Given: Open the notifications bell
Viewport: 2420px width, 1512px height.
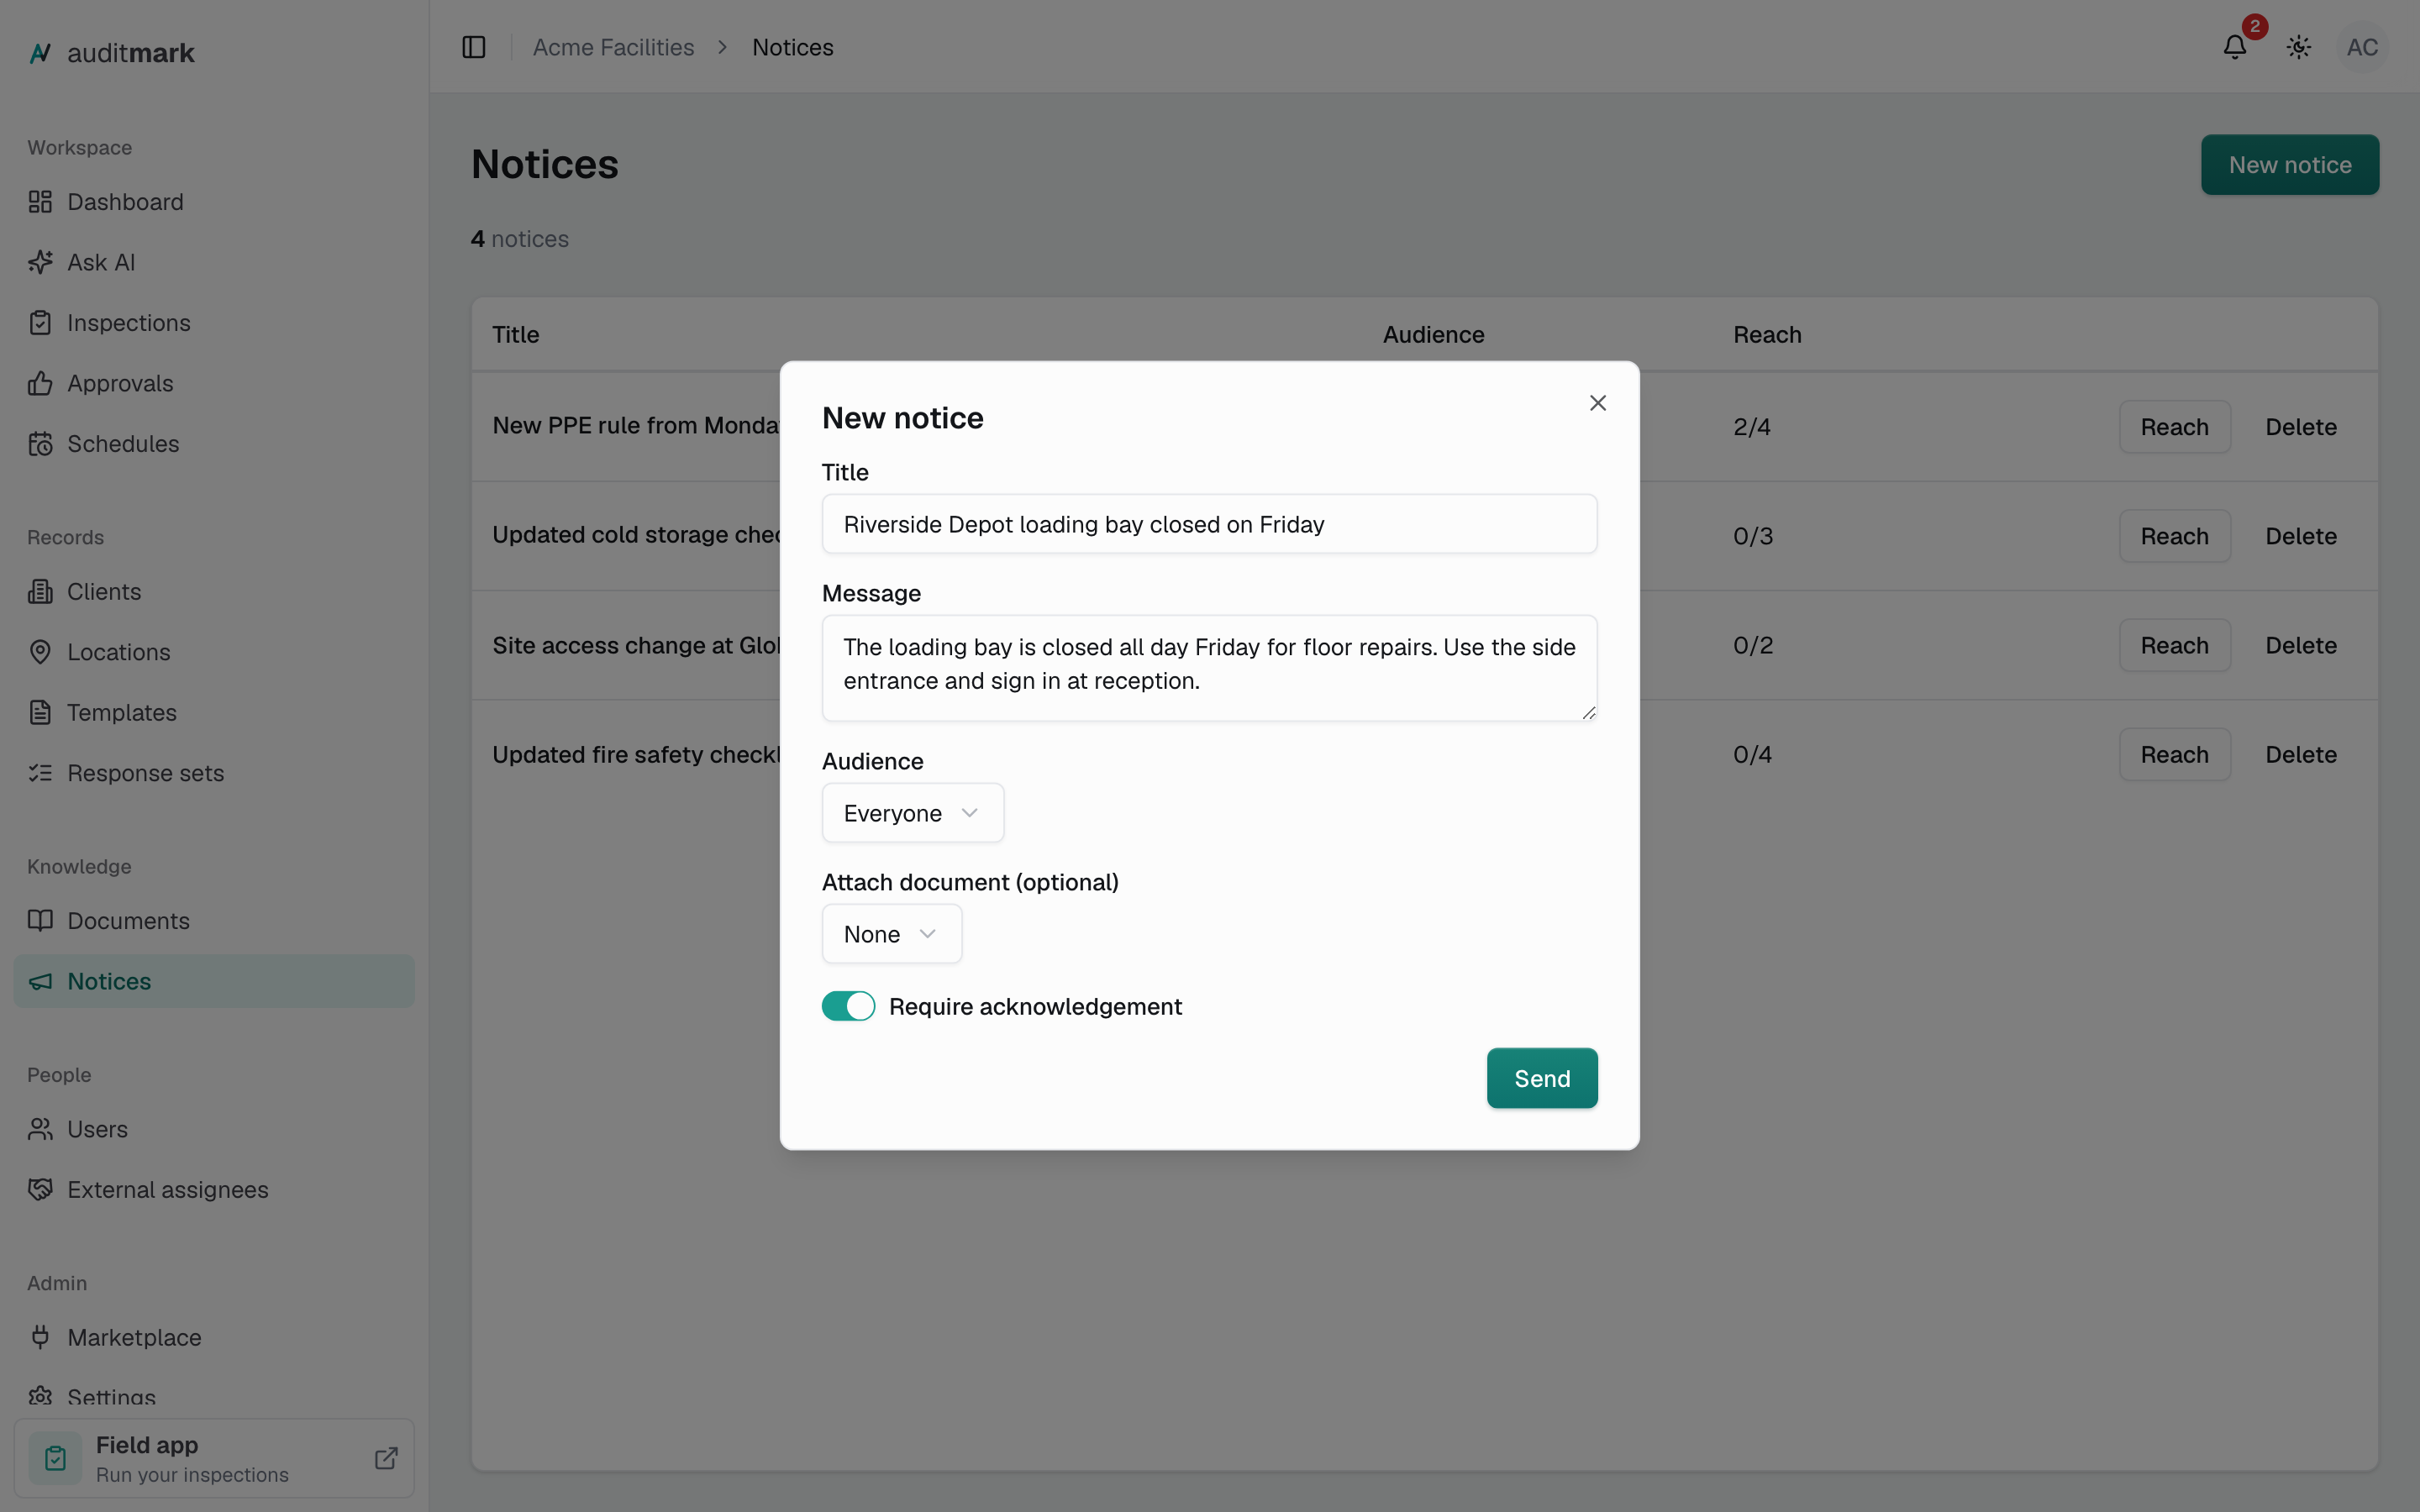Looking at the screenshot, I should click(x=2235, y=47).
